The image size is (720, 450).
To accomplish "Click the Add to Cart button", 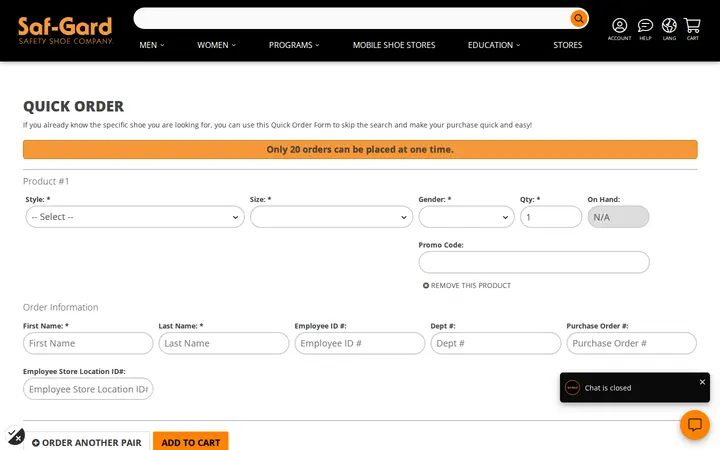I will point(191,442).
